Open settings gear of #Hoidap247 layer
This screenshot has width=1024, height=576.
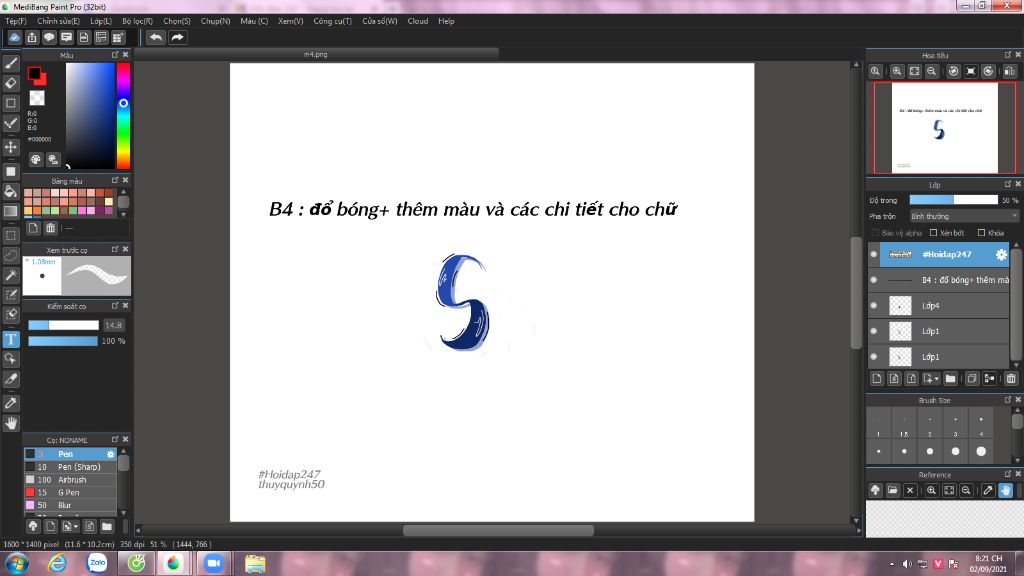click(1001, 255)
